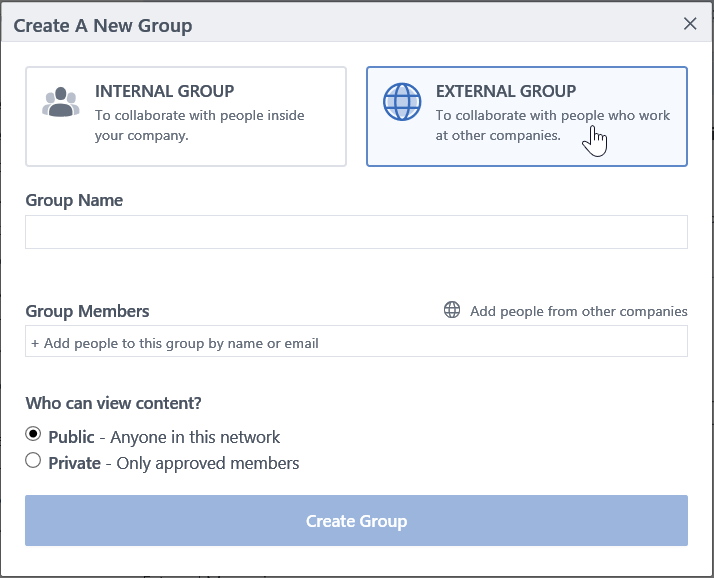
Task: Close the Create A New Group dialog
Action: pos(690,24)
